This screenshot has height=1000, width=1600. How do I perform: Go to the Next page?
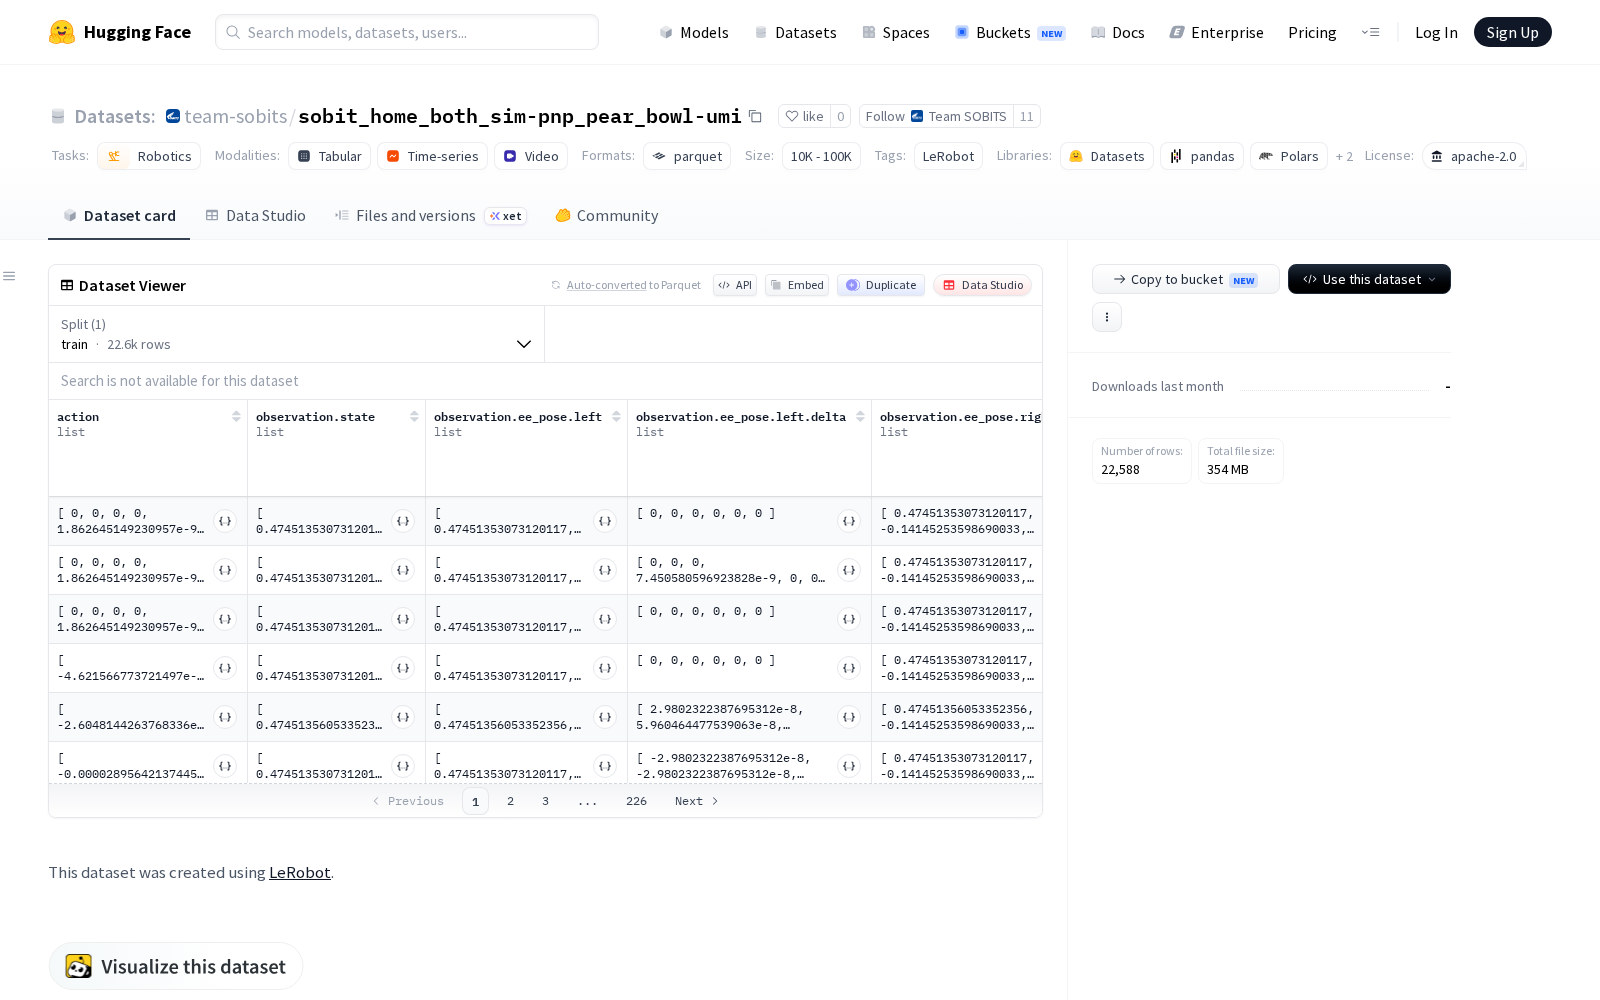(697, 801)
